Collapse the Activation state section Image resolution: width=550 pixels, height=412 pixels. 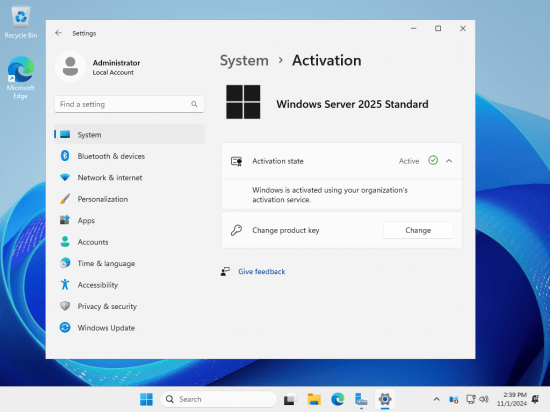click(x=449, y=161)
